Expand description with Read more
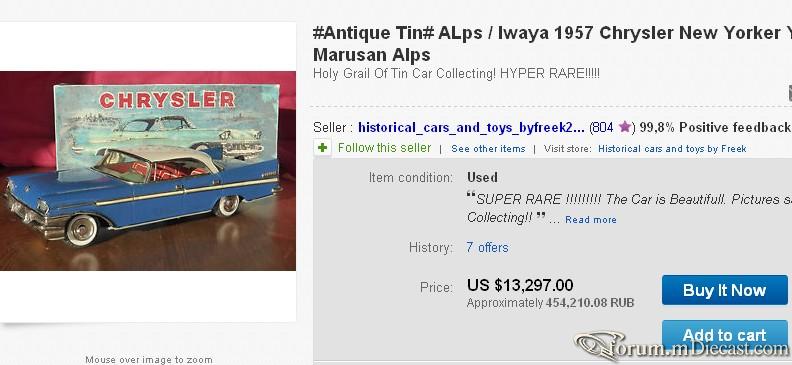 click(x=590, y=220)
